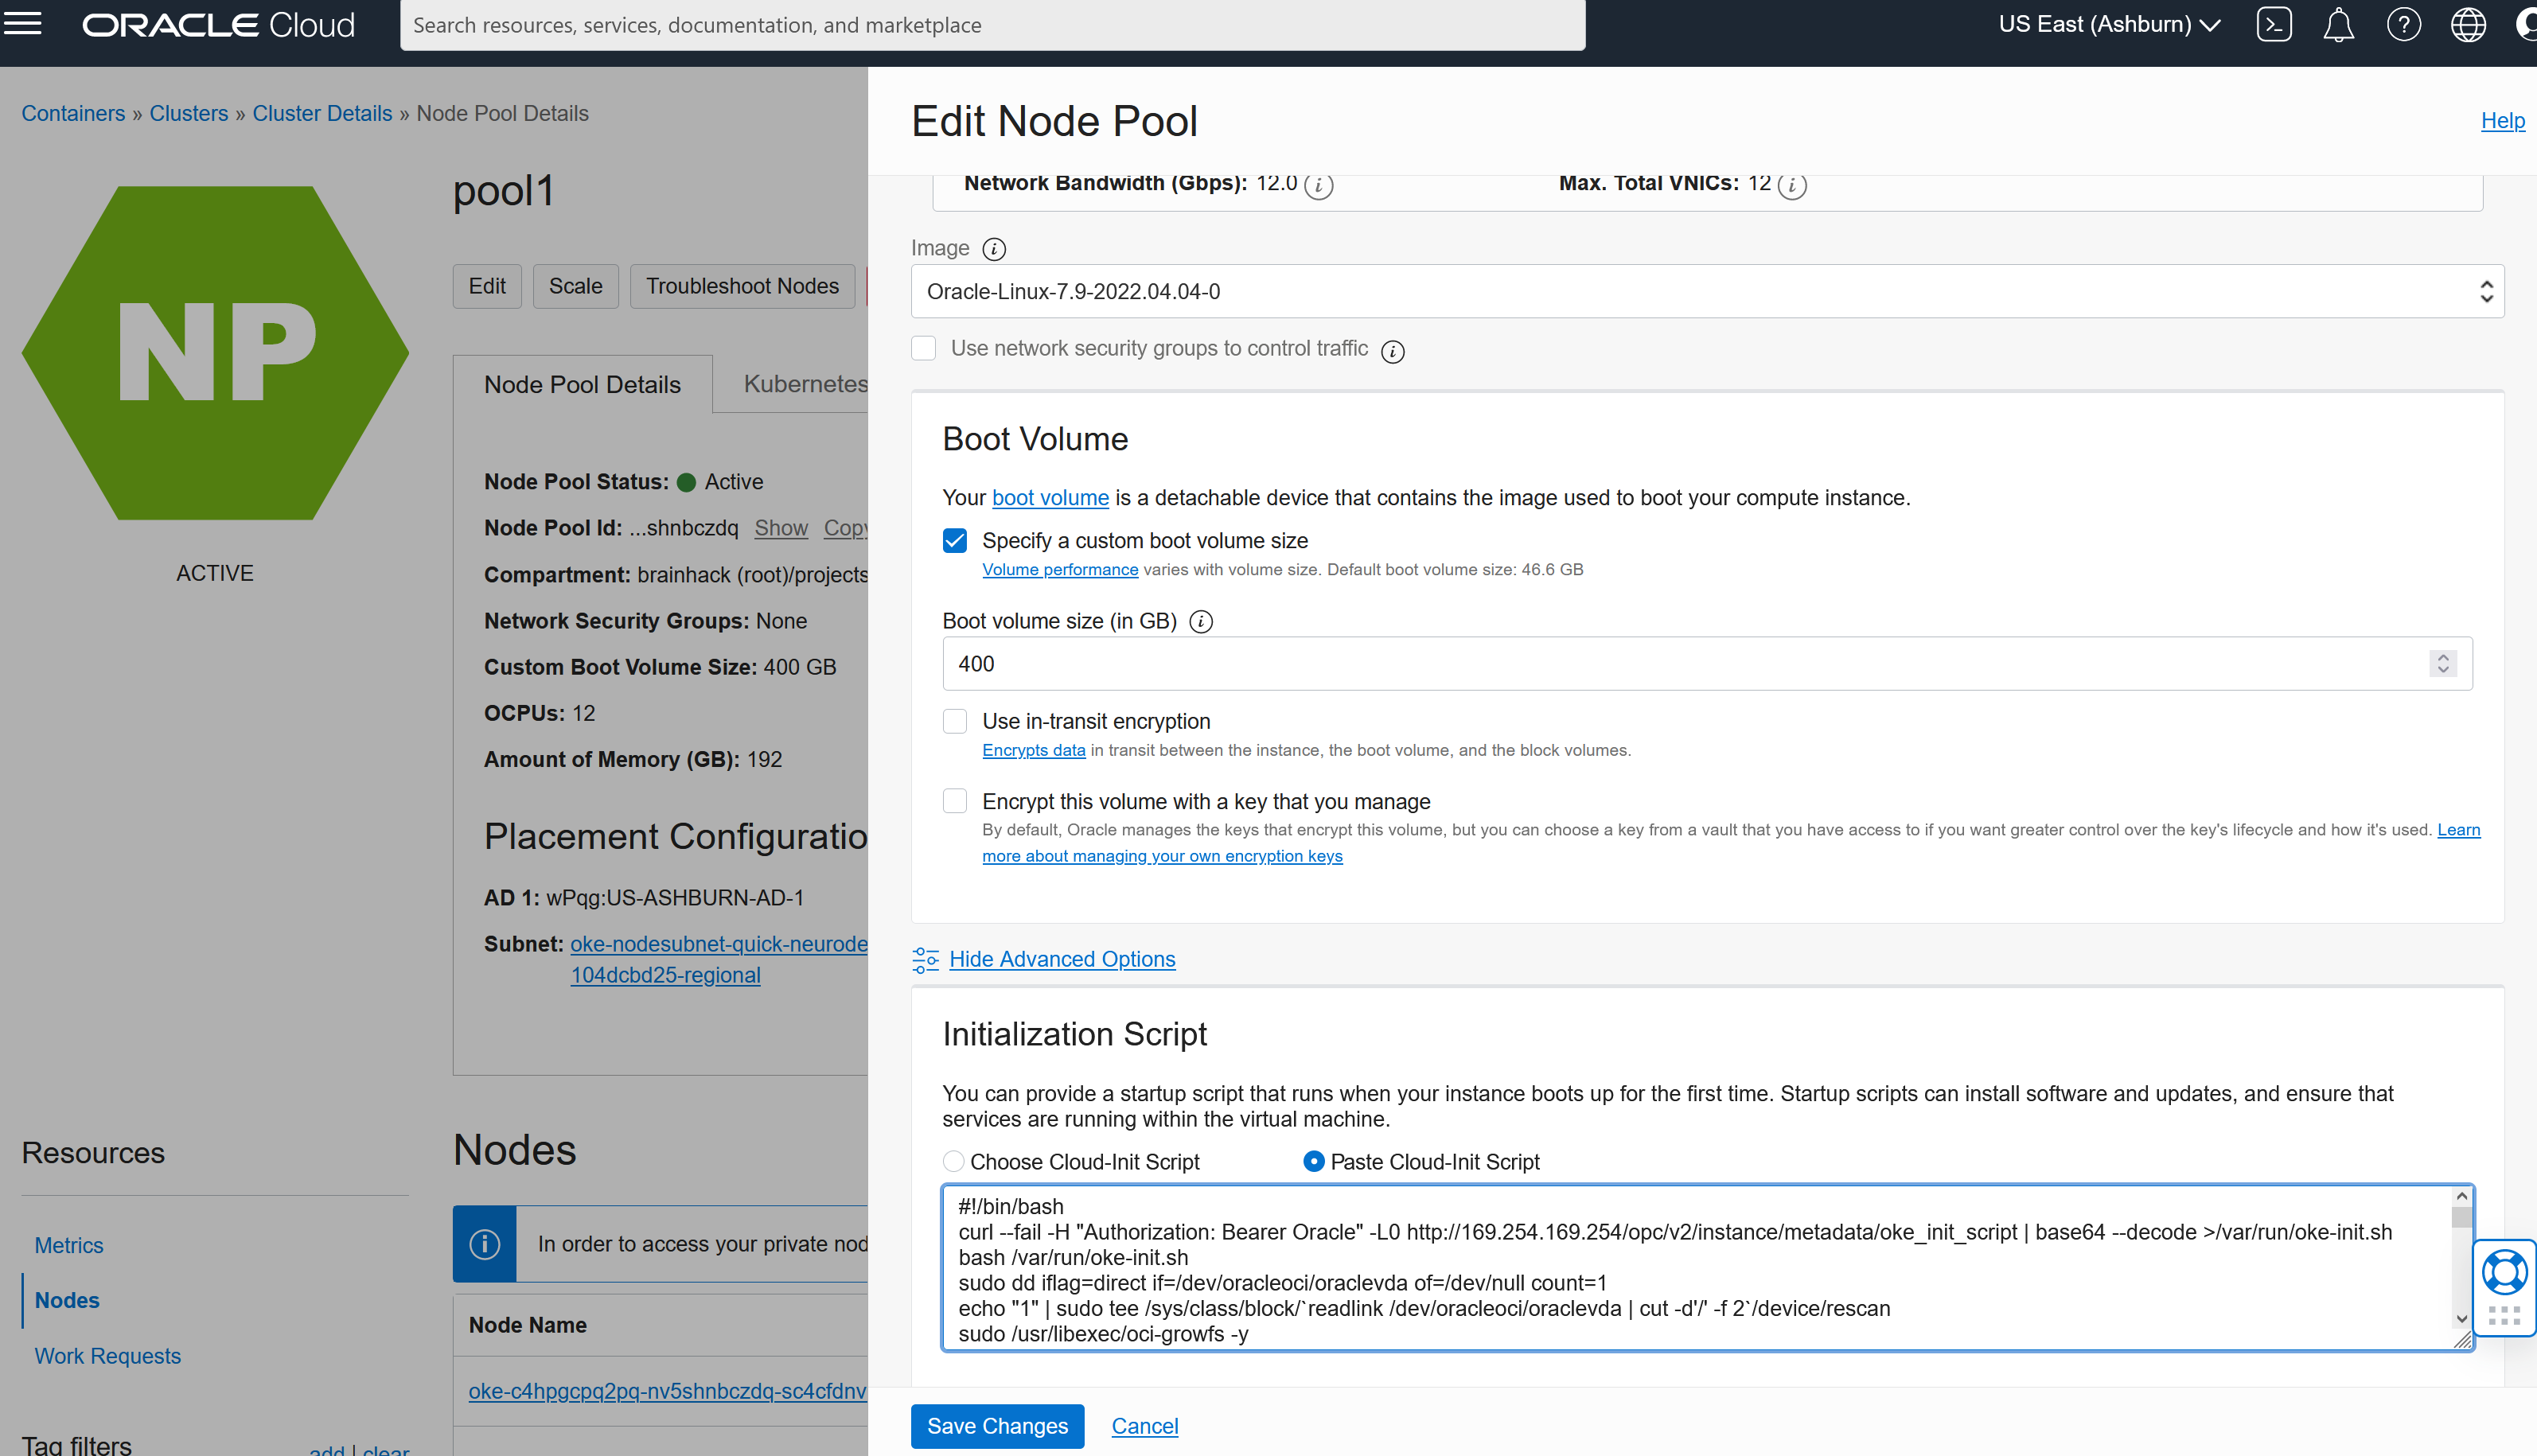Click the grid dots below lifebuoy widget
The height and width of the screenshot is (1456, 2537).
[x=2505, y=1316]
